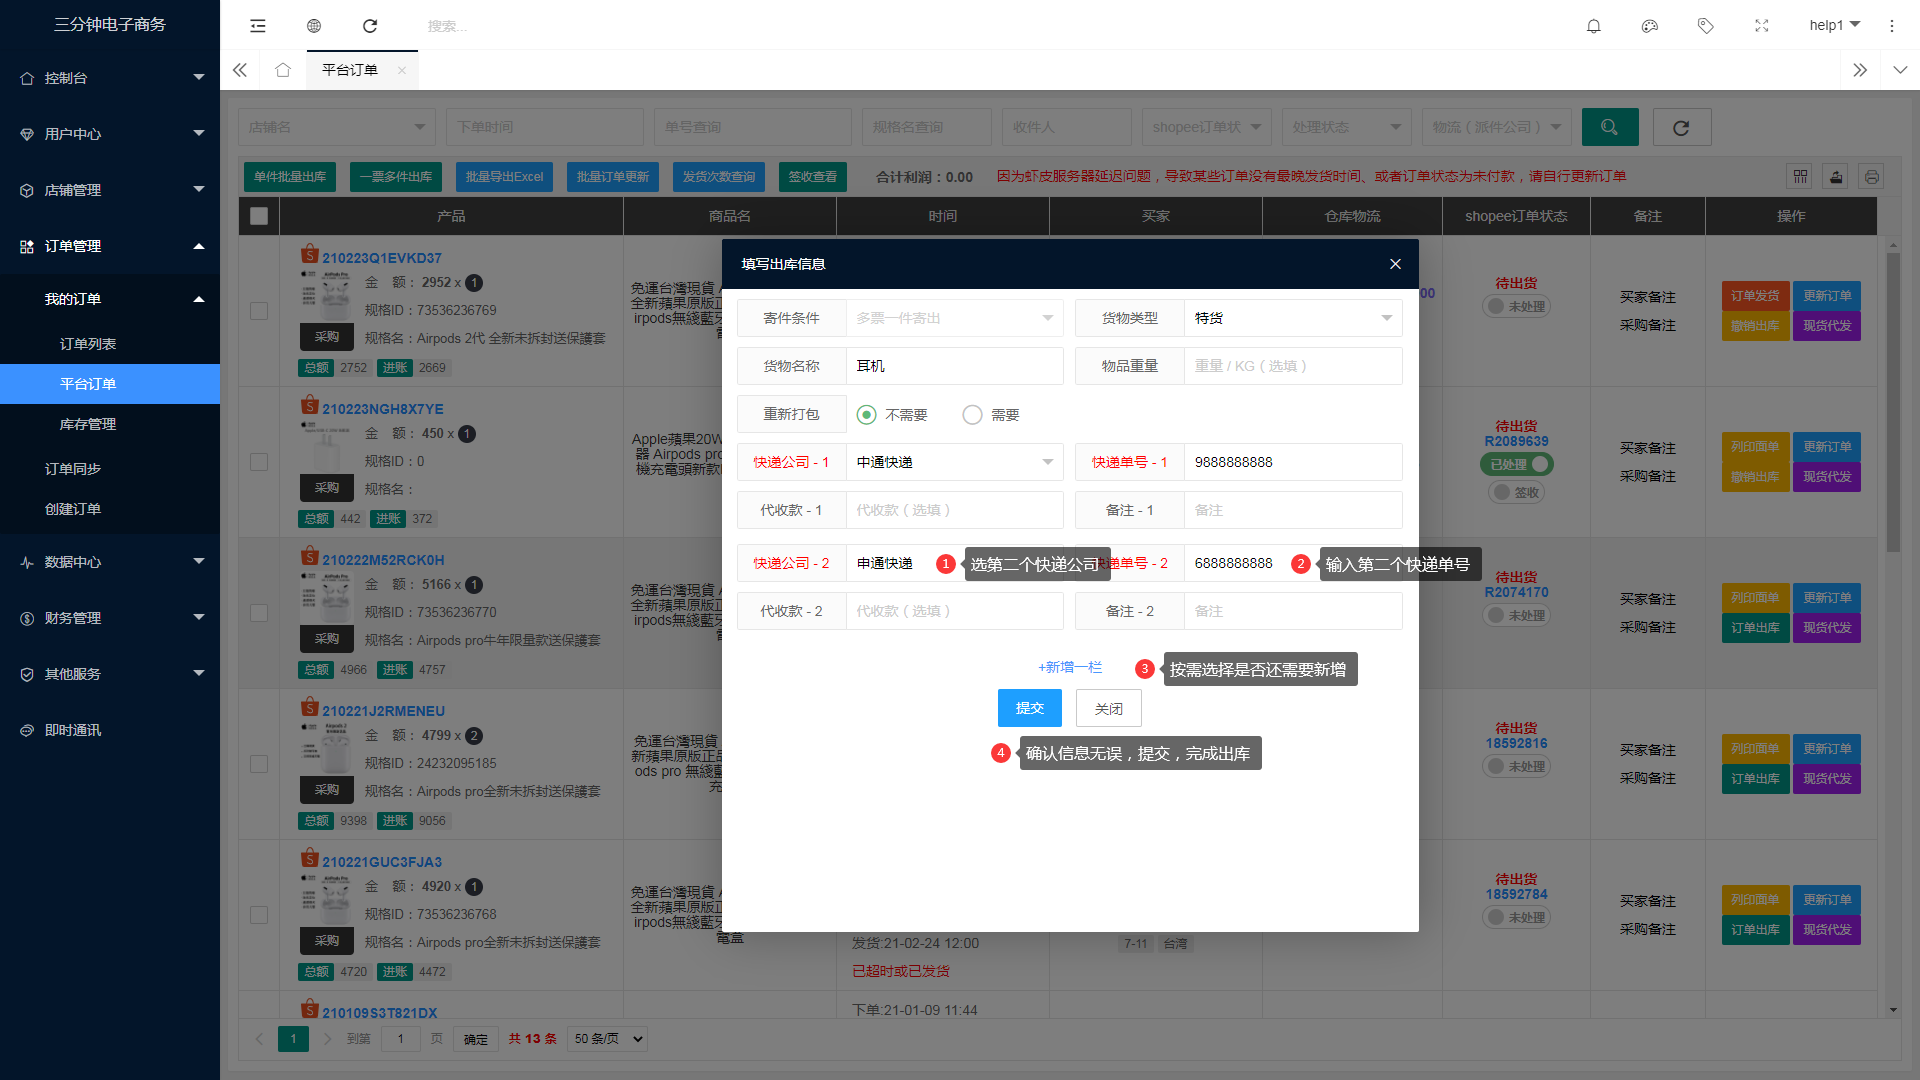Open 订单列表 in the sidebar menu
Viewport: 1920px width, 1080px height.
88,344
